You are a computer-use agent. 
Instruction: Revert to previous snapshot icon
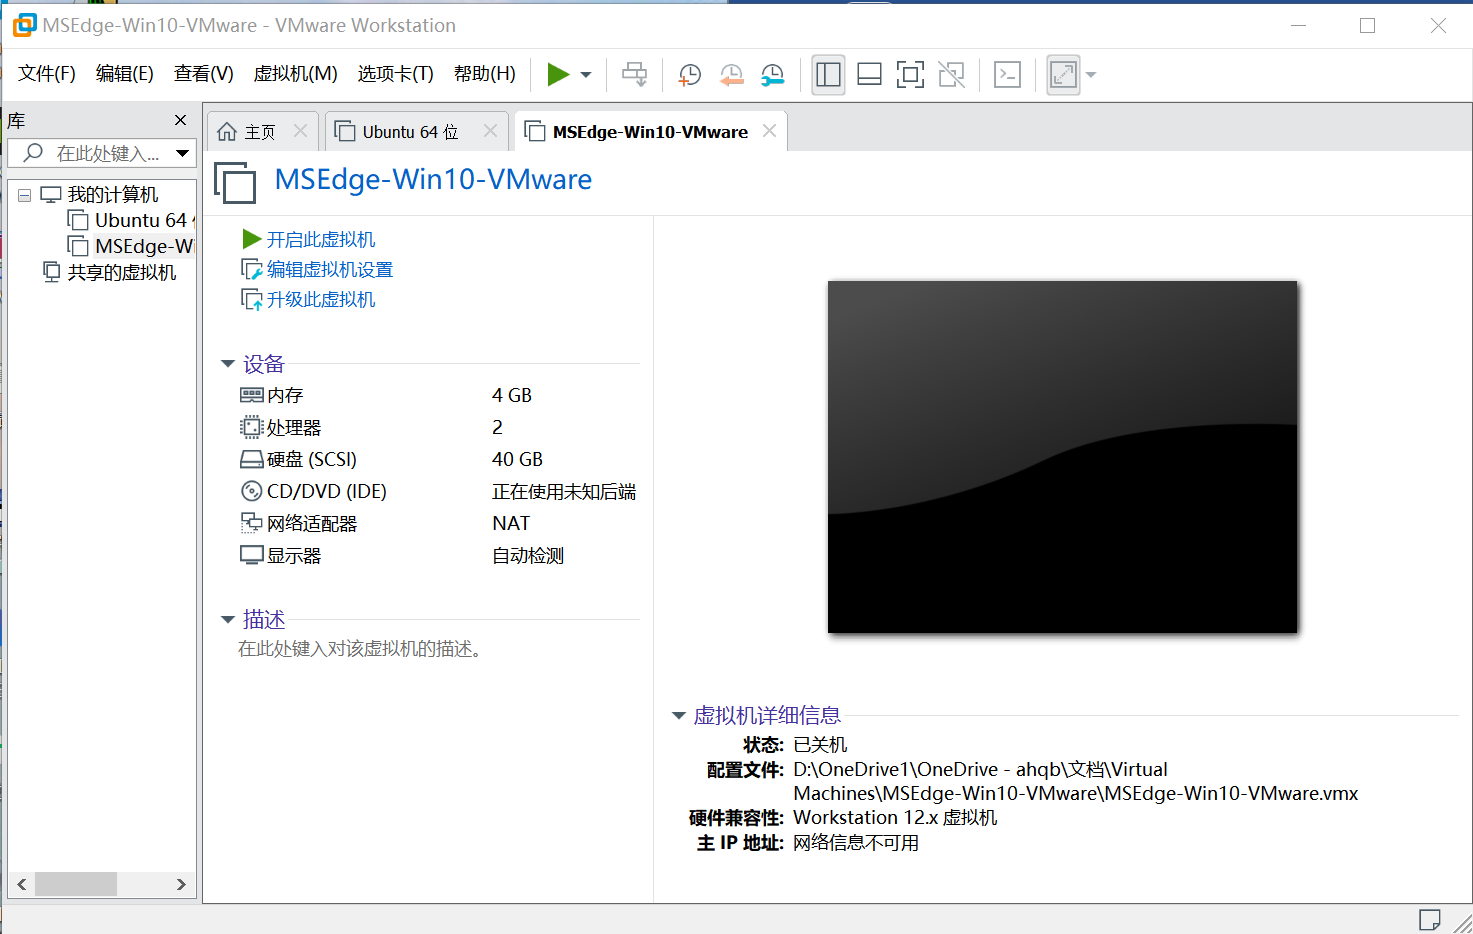[x=731, y=74]
